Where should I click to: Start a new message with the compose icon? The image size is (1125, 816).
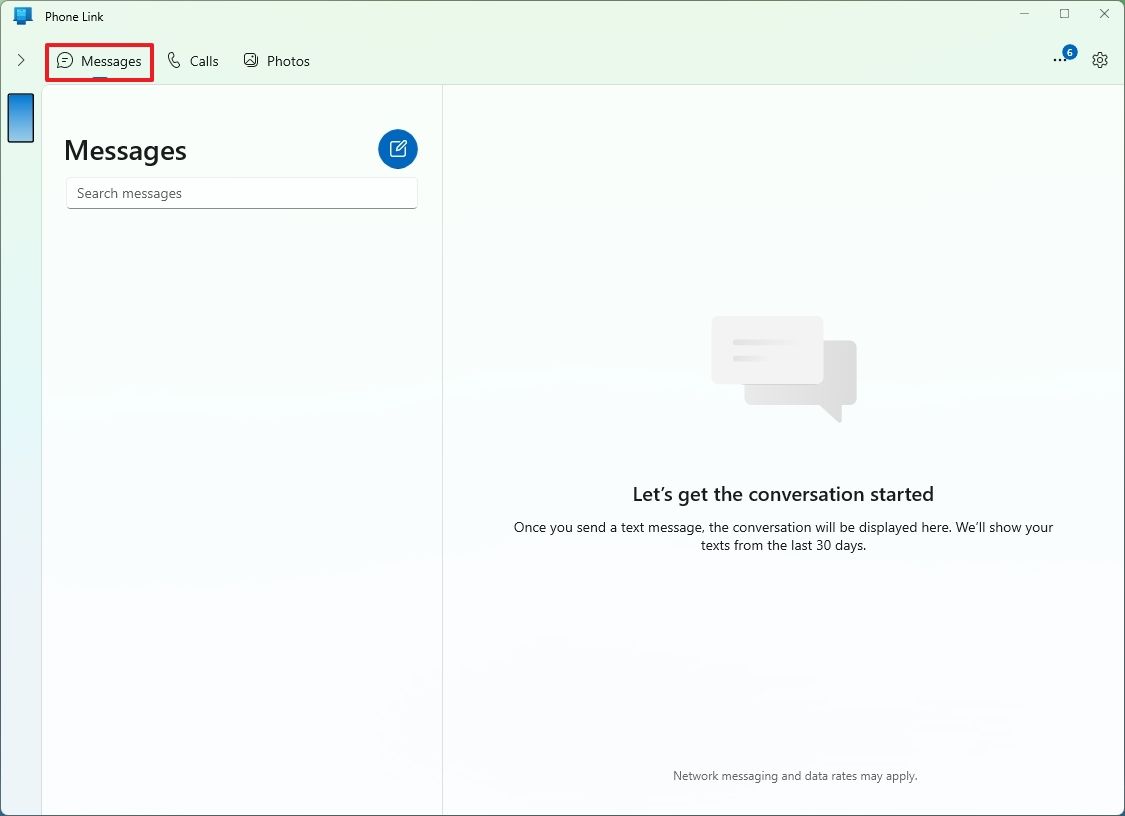pos(397,148)
